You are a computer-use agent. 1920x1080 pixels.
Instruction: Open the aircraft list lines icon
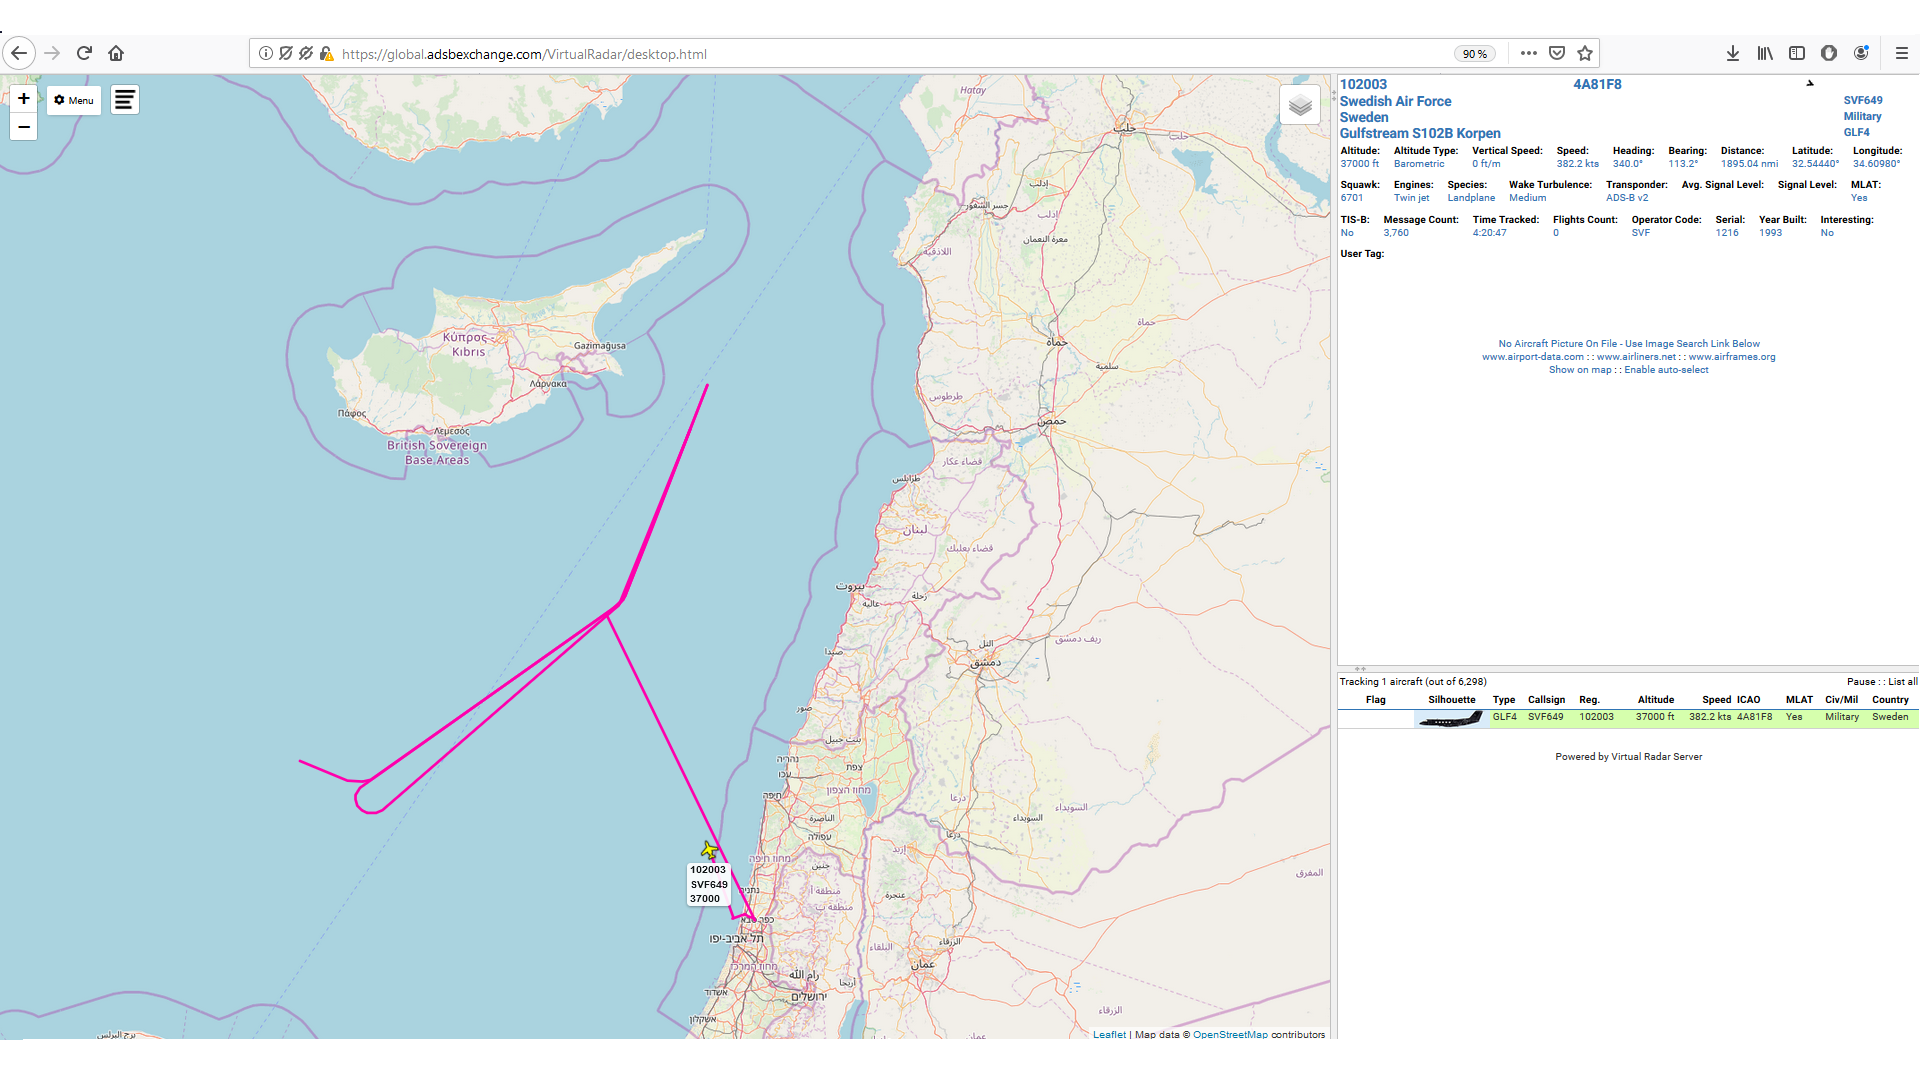click(x=125, y=100)
